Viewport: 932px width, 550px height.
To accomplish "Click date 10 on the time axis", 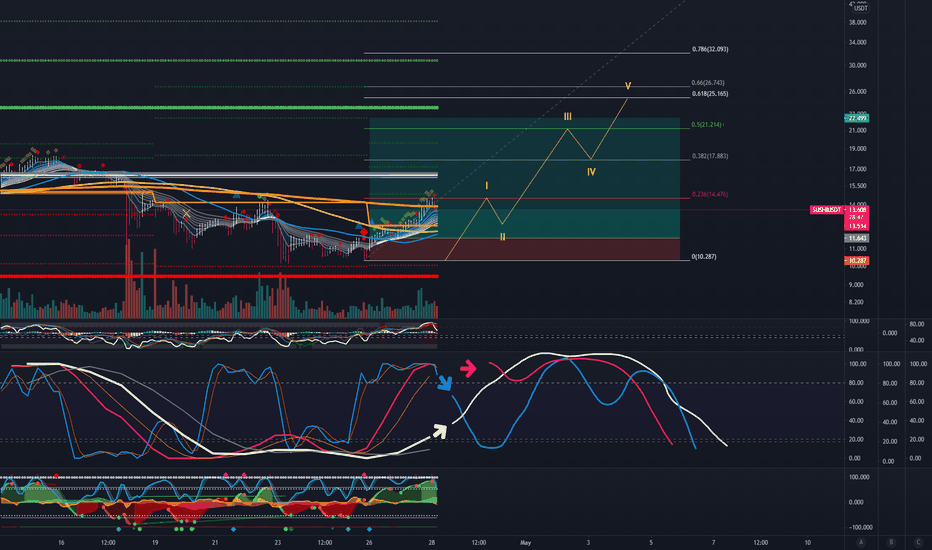I will coord(807,542).
